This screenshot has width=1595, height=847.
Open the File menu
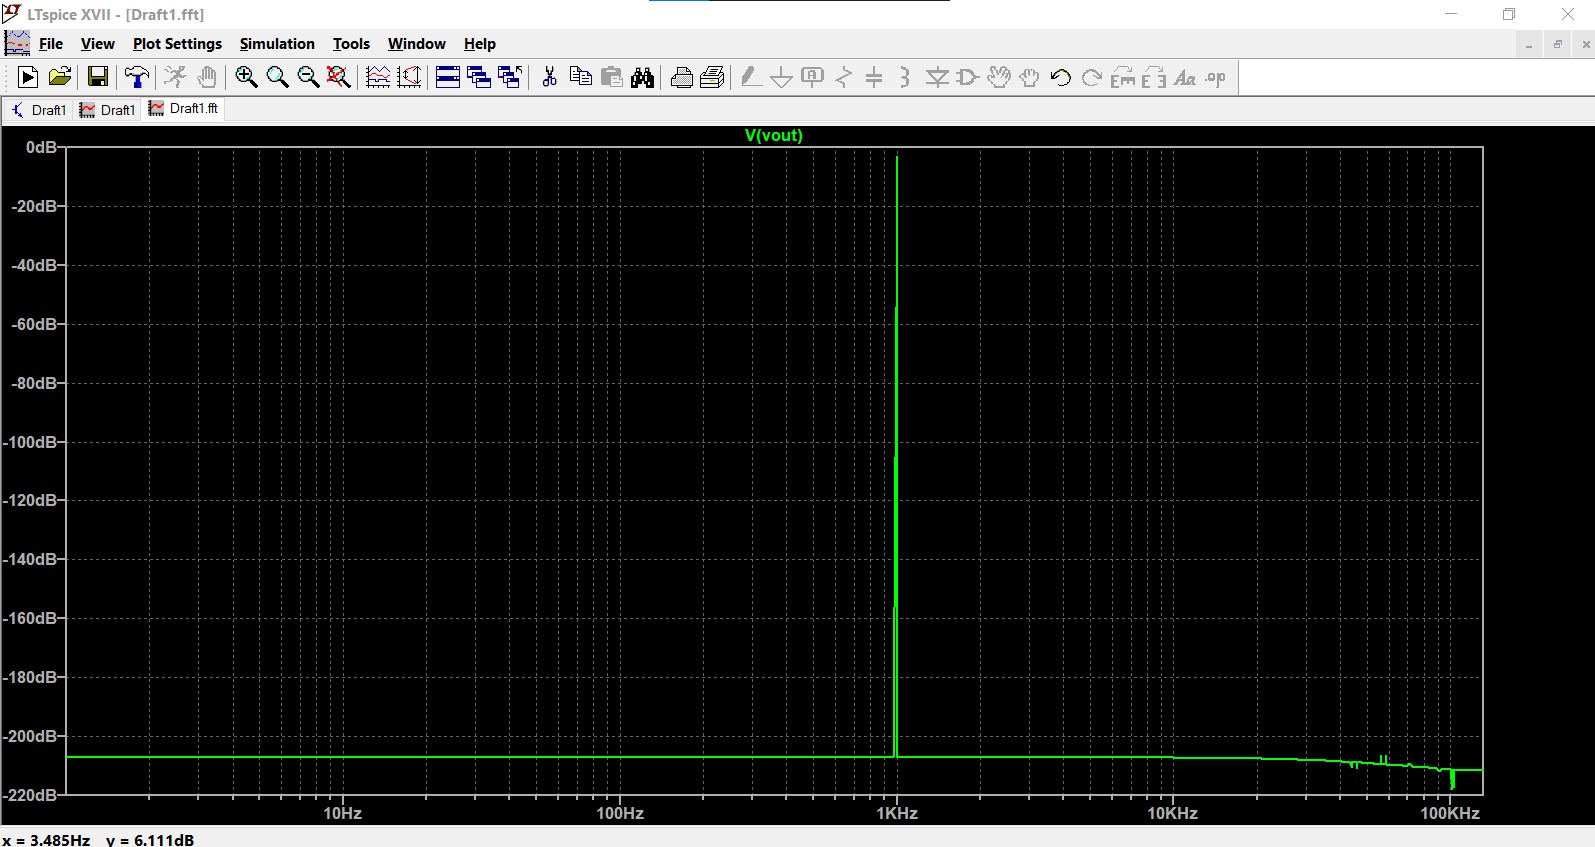[x=51, y=44]
